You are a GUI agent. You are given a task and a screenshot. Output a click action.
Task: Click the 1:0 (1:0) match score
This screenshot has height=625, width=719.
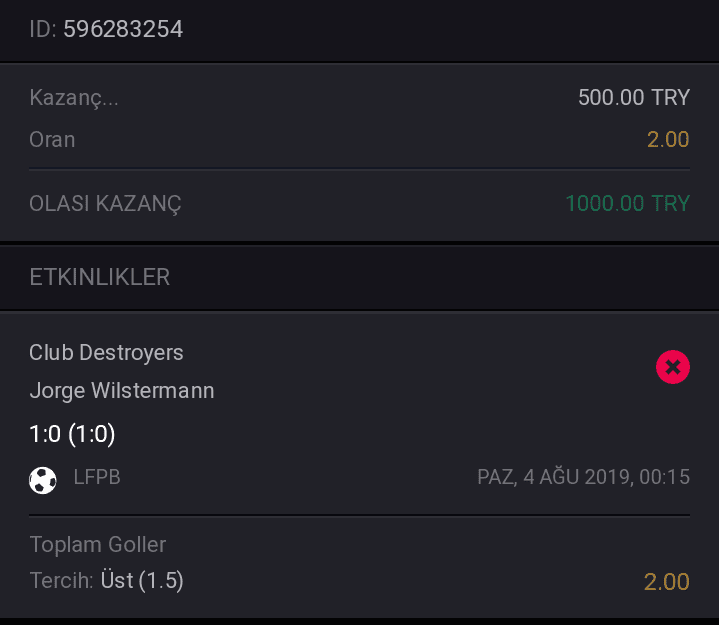(72, 434)
